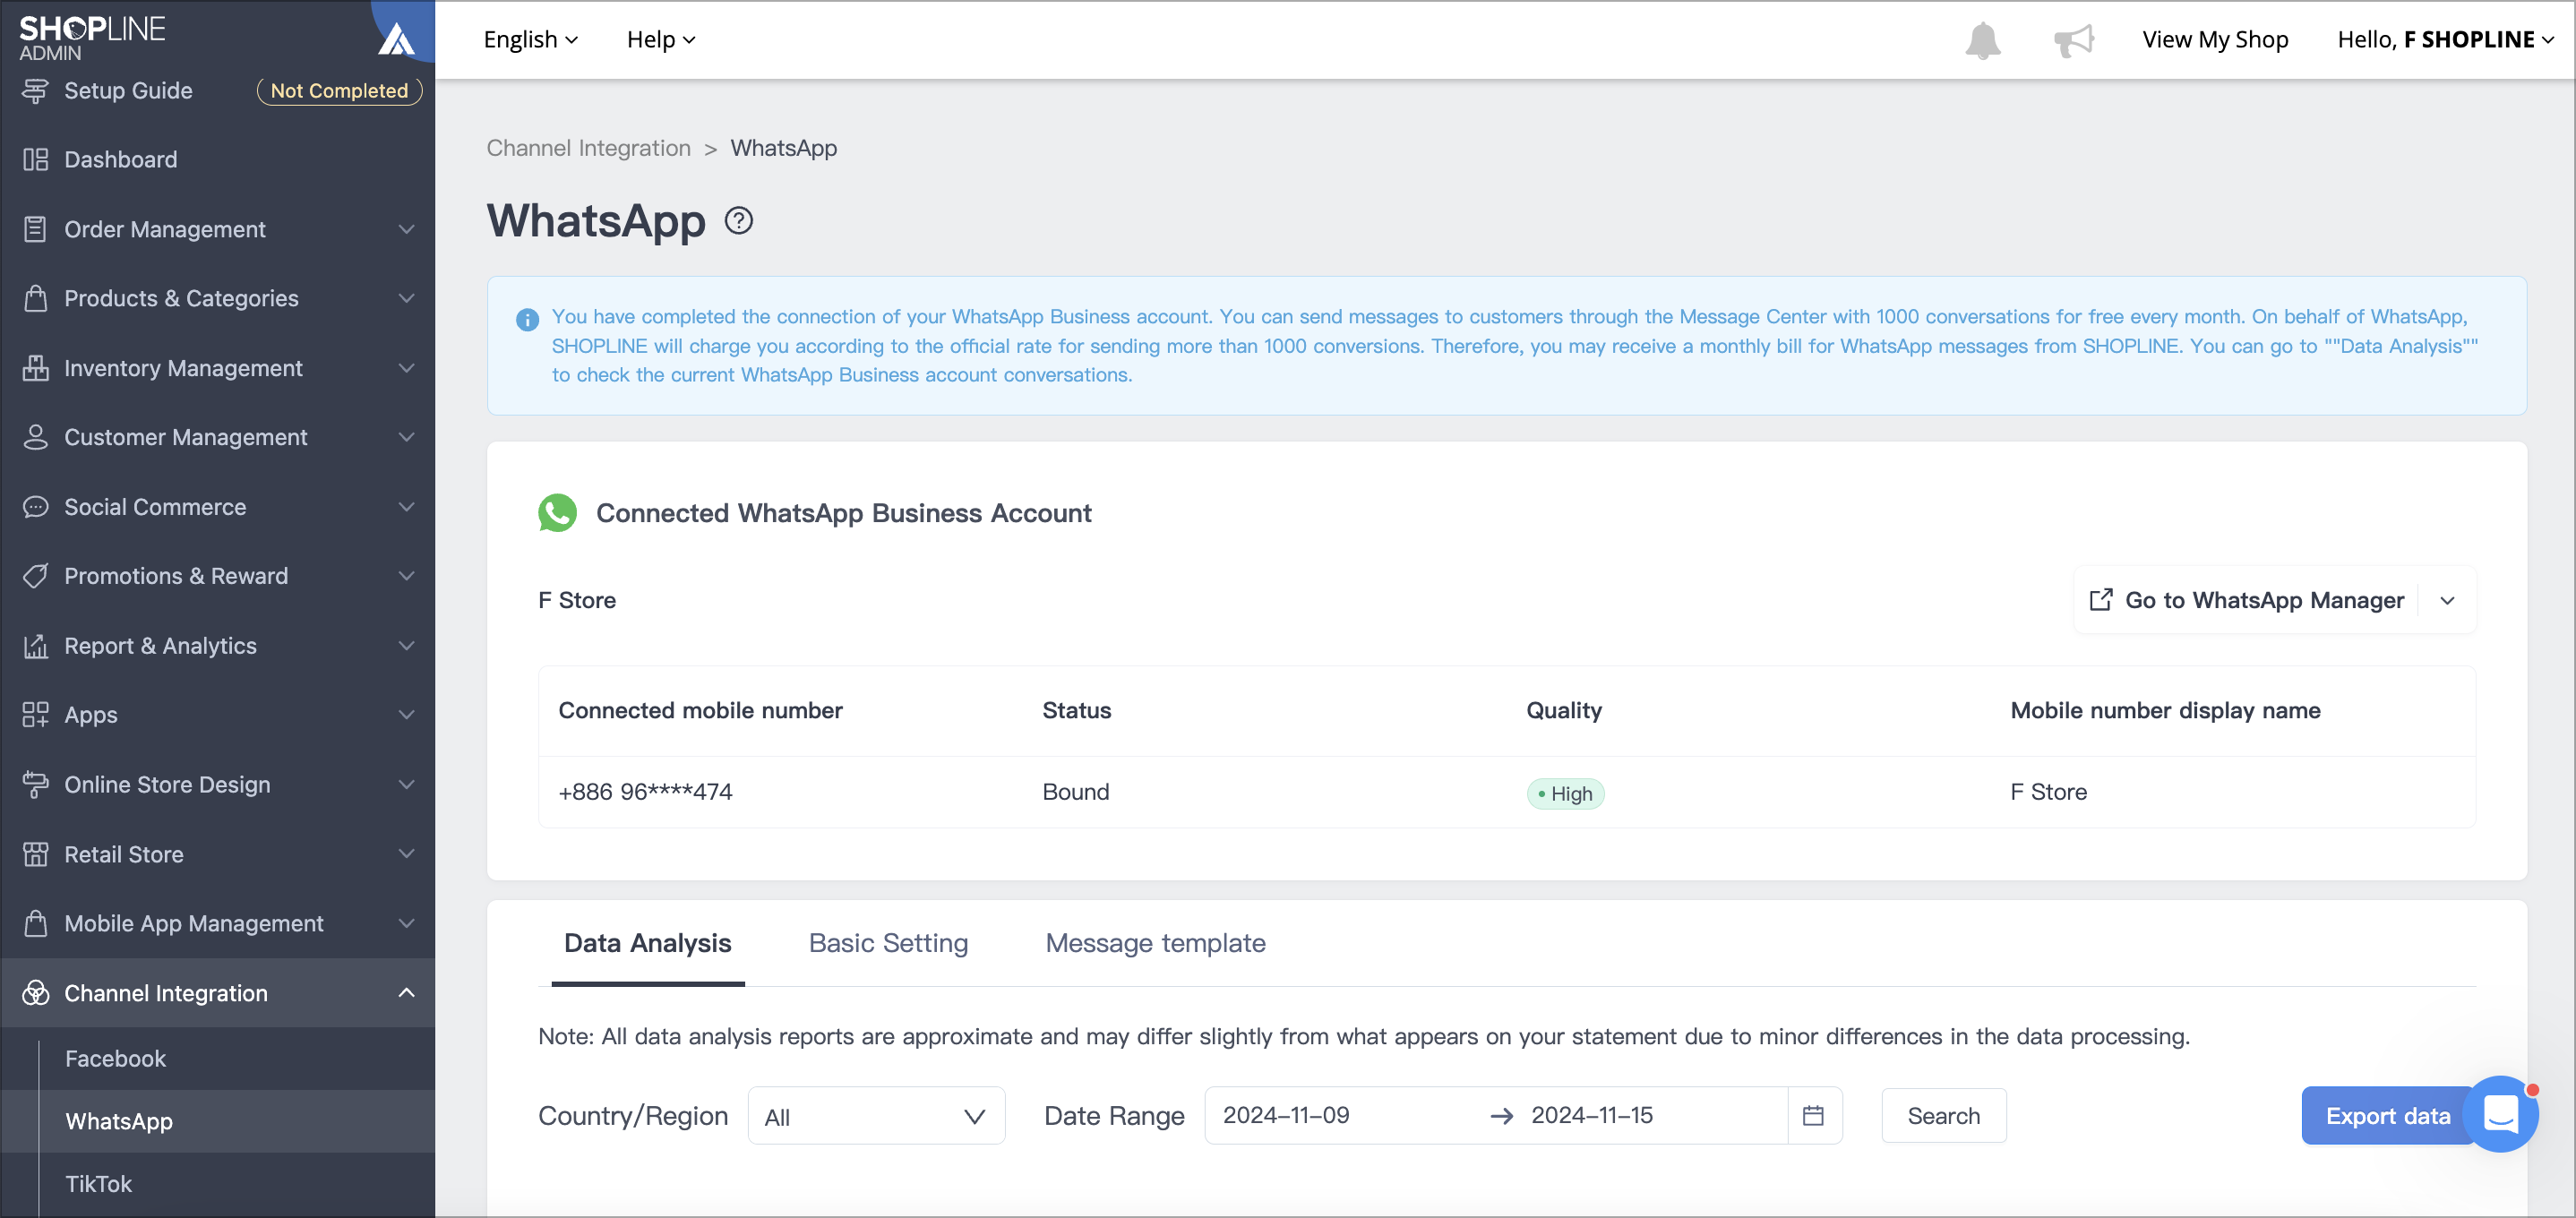Expand the Products & Categories chevron
2576x1218 pixels.
click(406, 298)
